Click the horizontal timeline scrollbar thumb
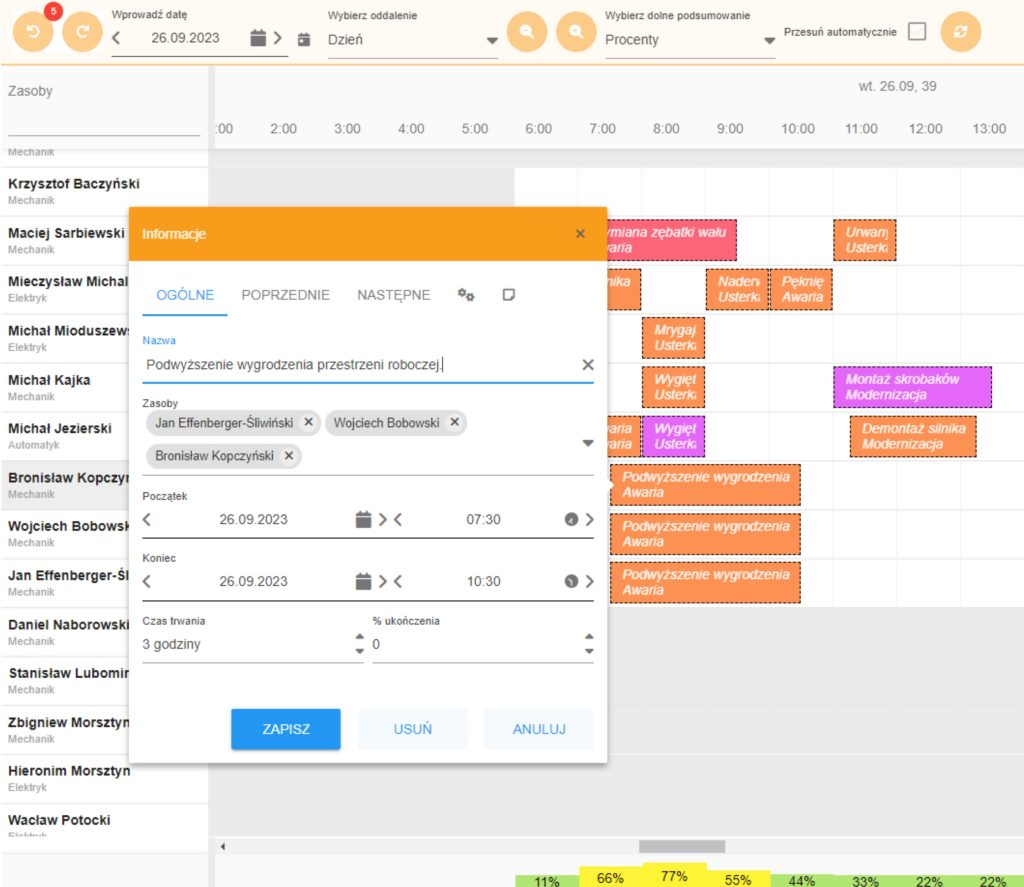 point(681,846)
